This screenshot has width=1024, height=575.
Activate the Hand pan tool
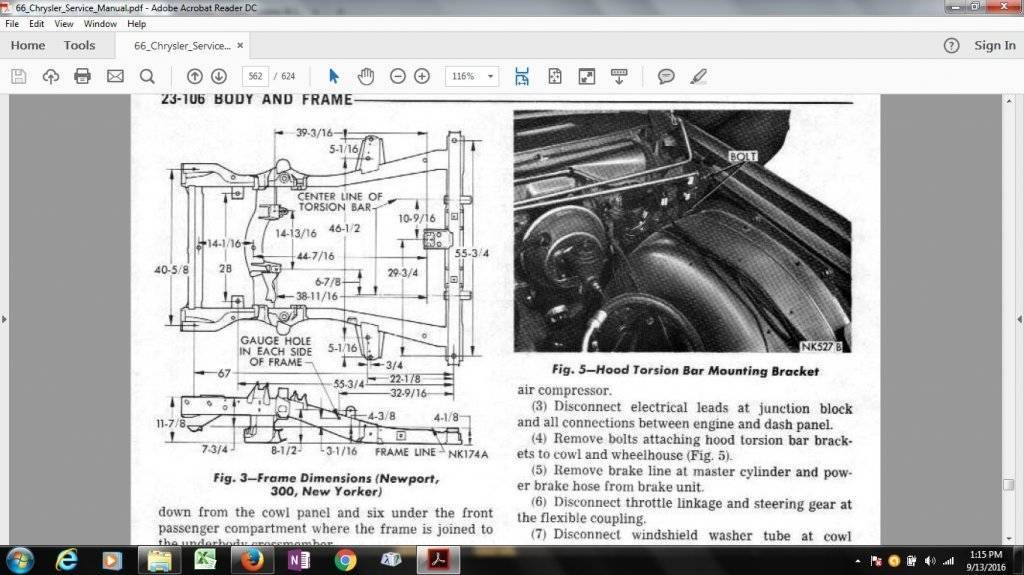coord(366,76)
